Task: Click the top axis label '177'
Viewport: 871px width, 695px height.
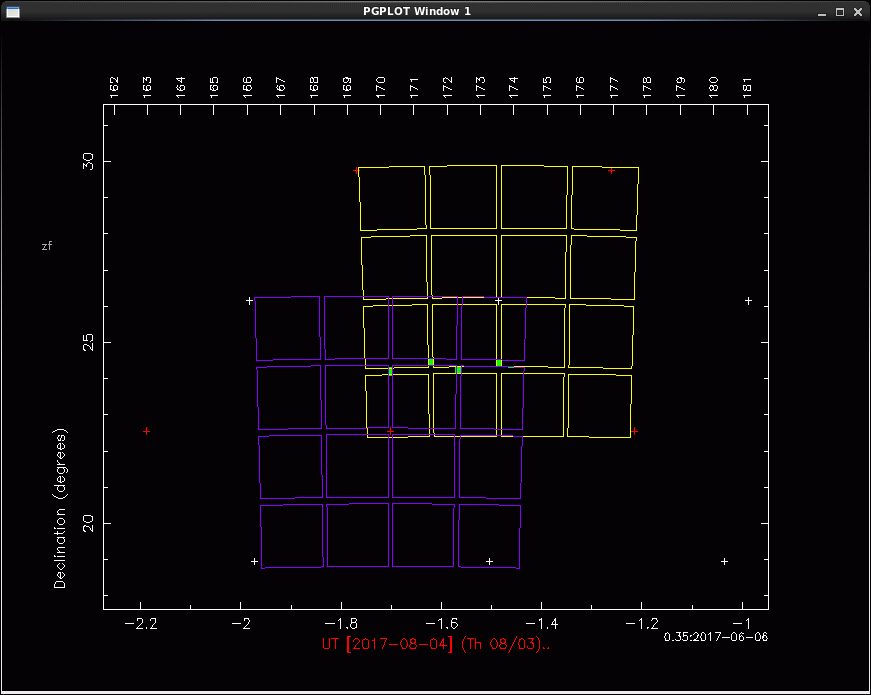Action: coord(614,88)
